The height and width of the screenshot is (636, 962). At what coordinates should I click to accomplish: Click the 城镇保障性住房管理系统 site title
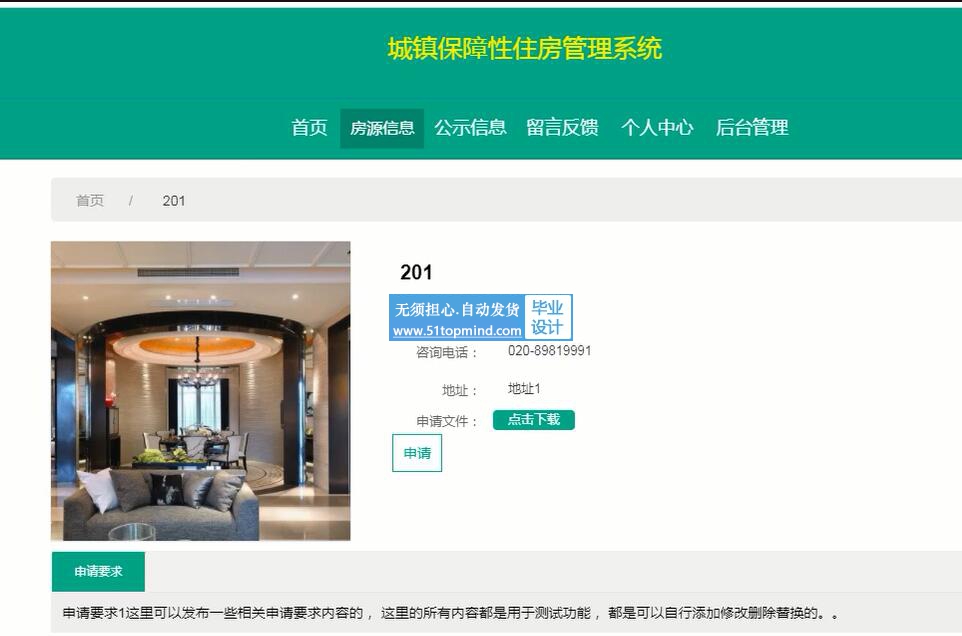(525, 48)
